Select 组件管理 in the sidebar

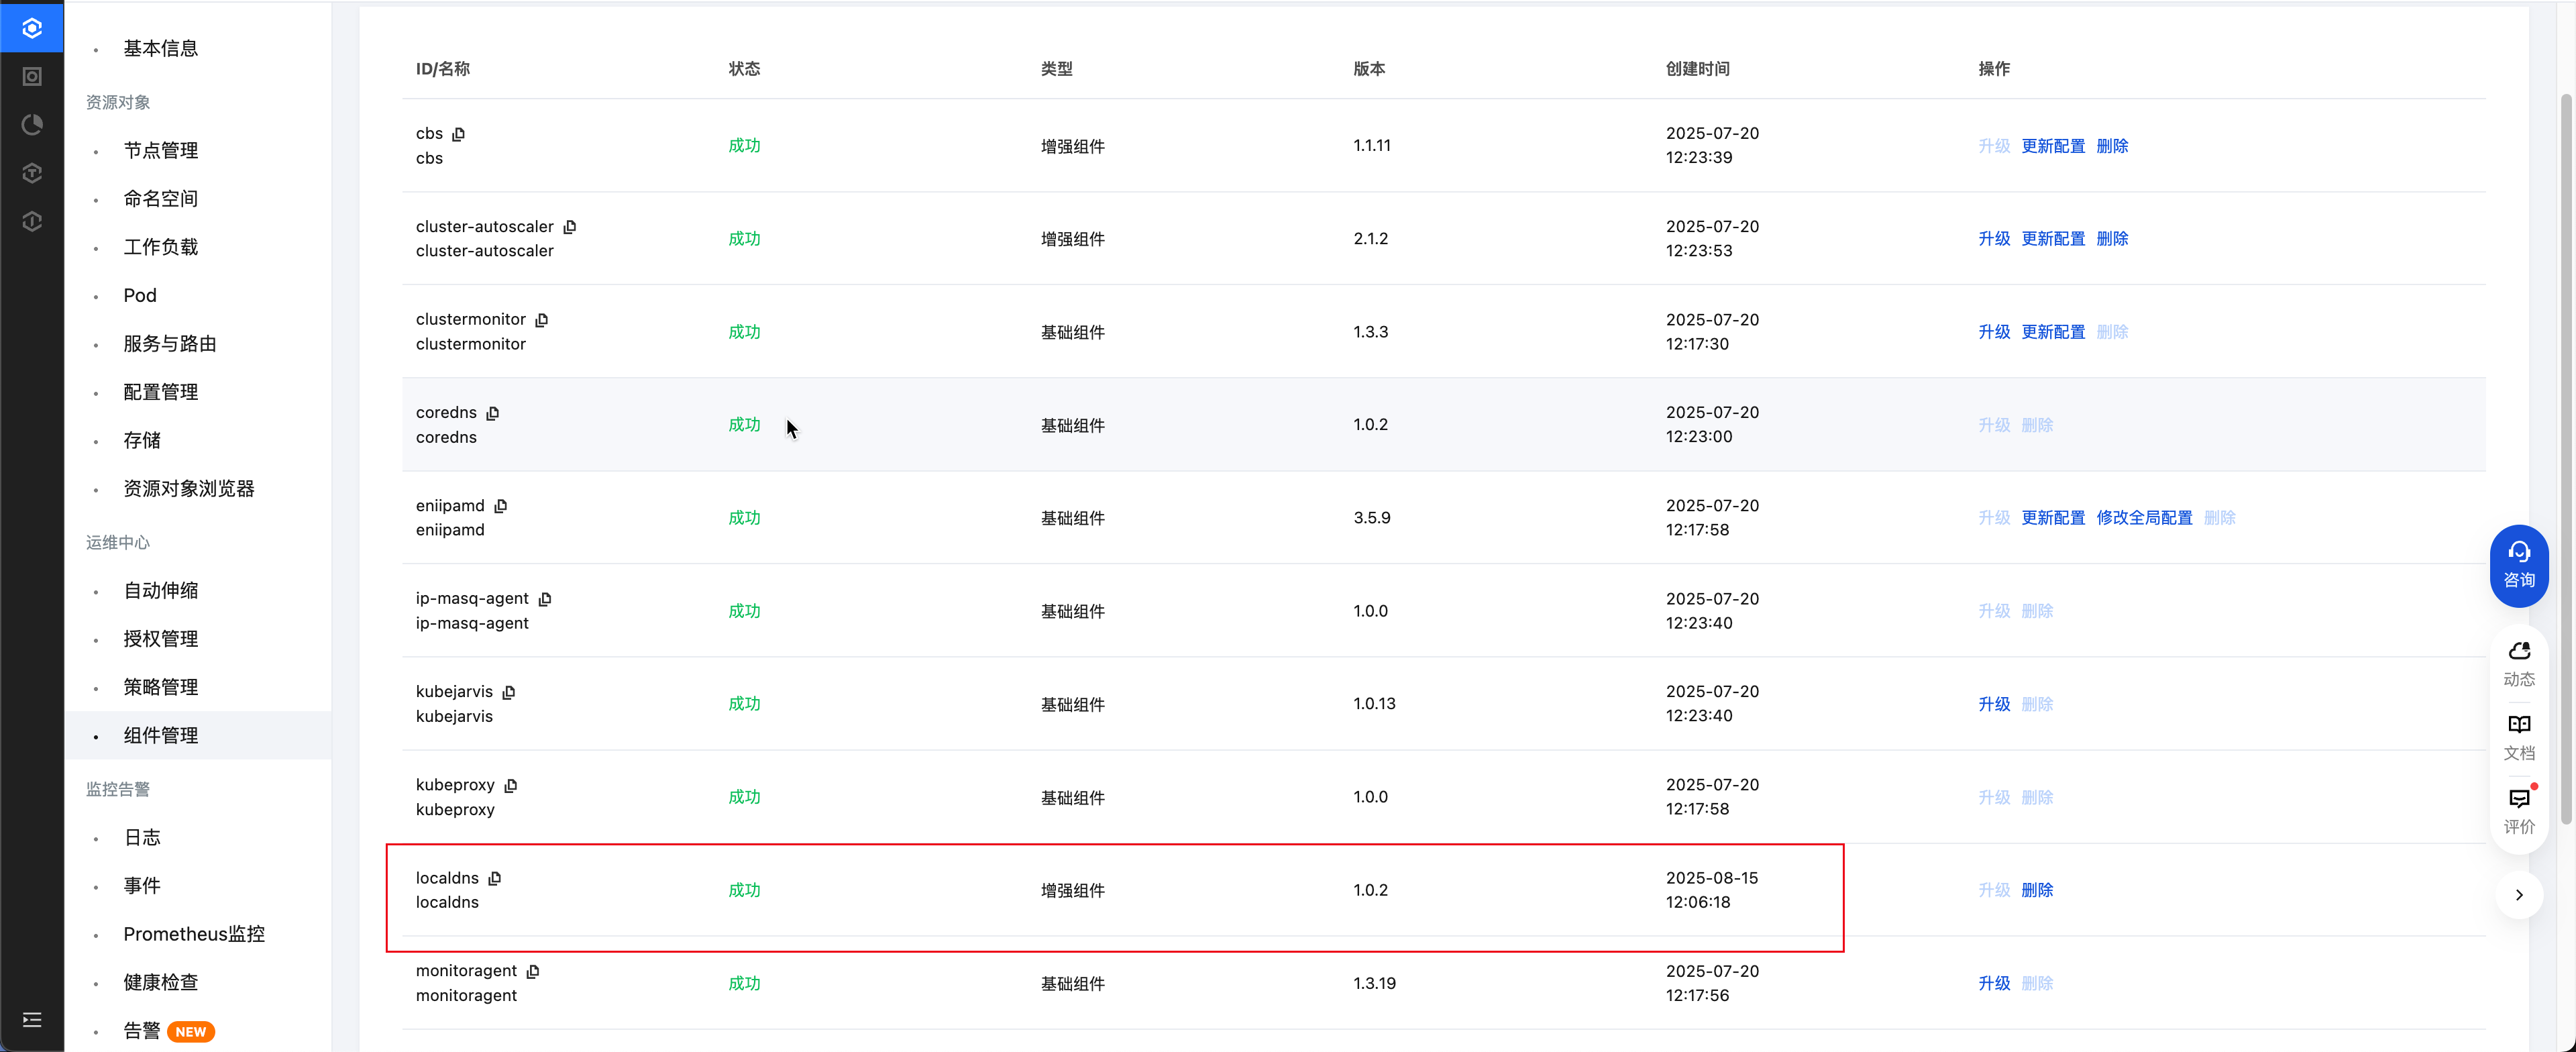pyautogui.click(x=160, y=735)
